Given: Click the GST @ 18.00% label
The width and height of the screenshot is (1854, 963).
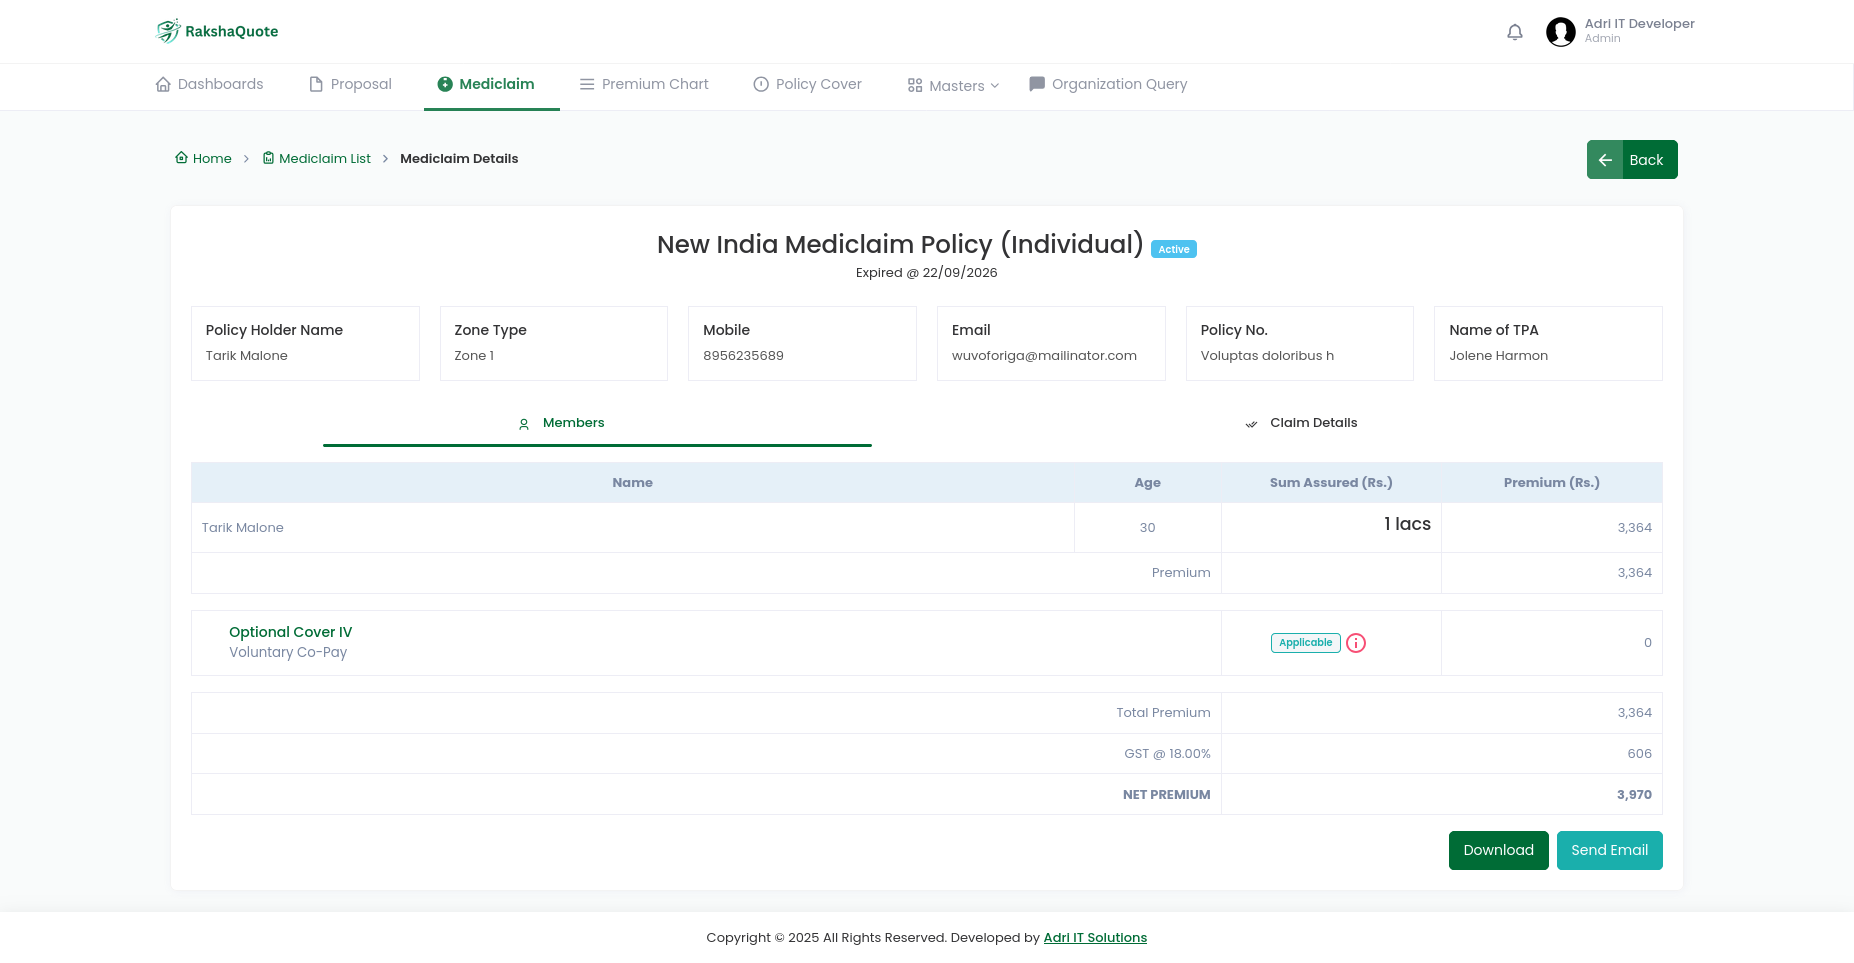Looking at the screenshot, I should (x=1167, y=754).
